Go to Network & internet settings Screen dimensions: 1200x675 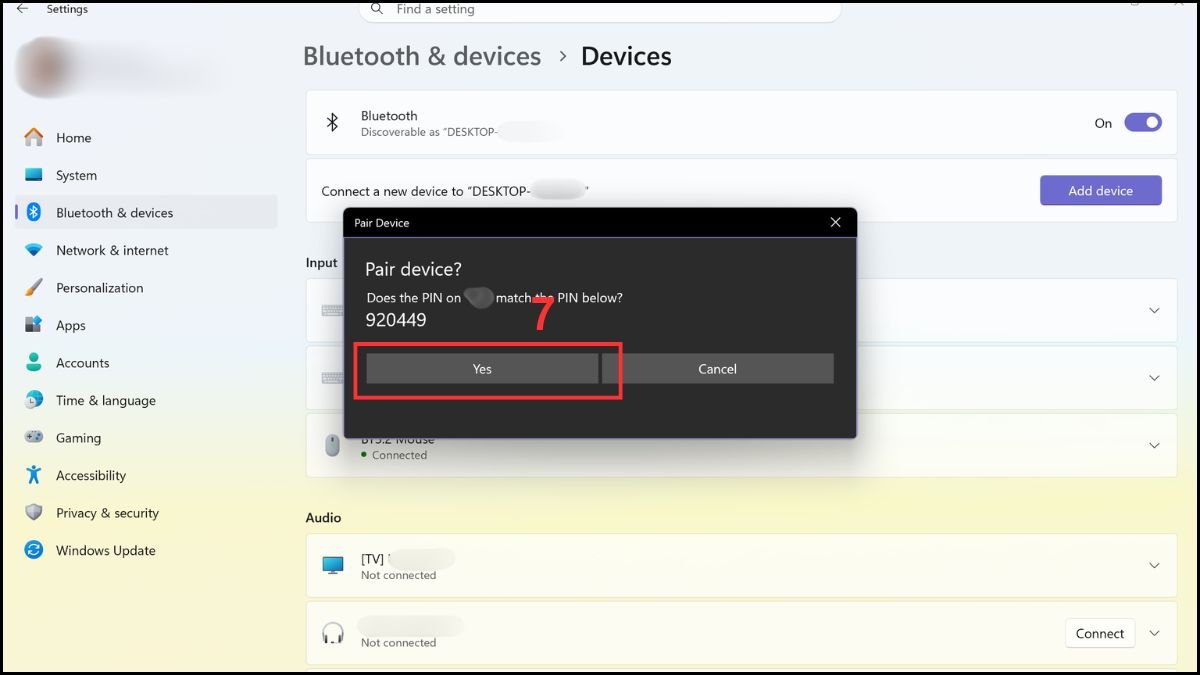tap(146, 250)
